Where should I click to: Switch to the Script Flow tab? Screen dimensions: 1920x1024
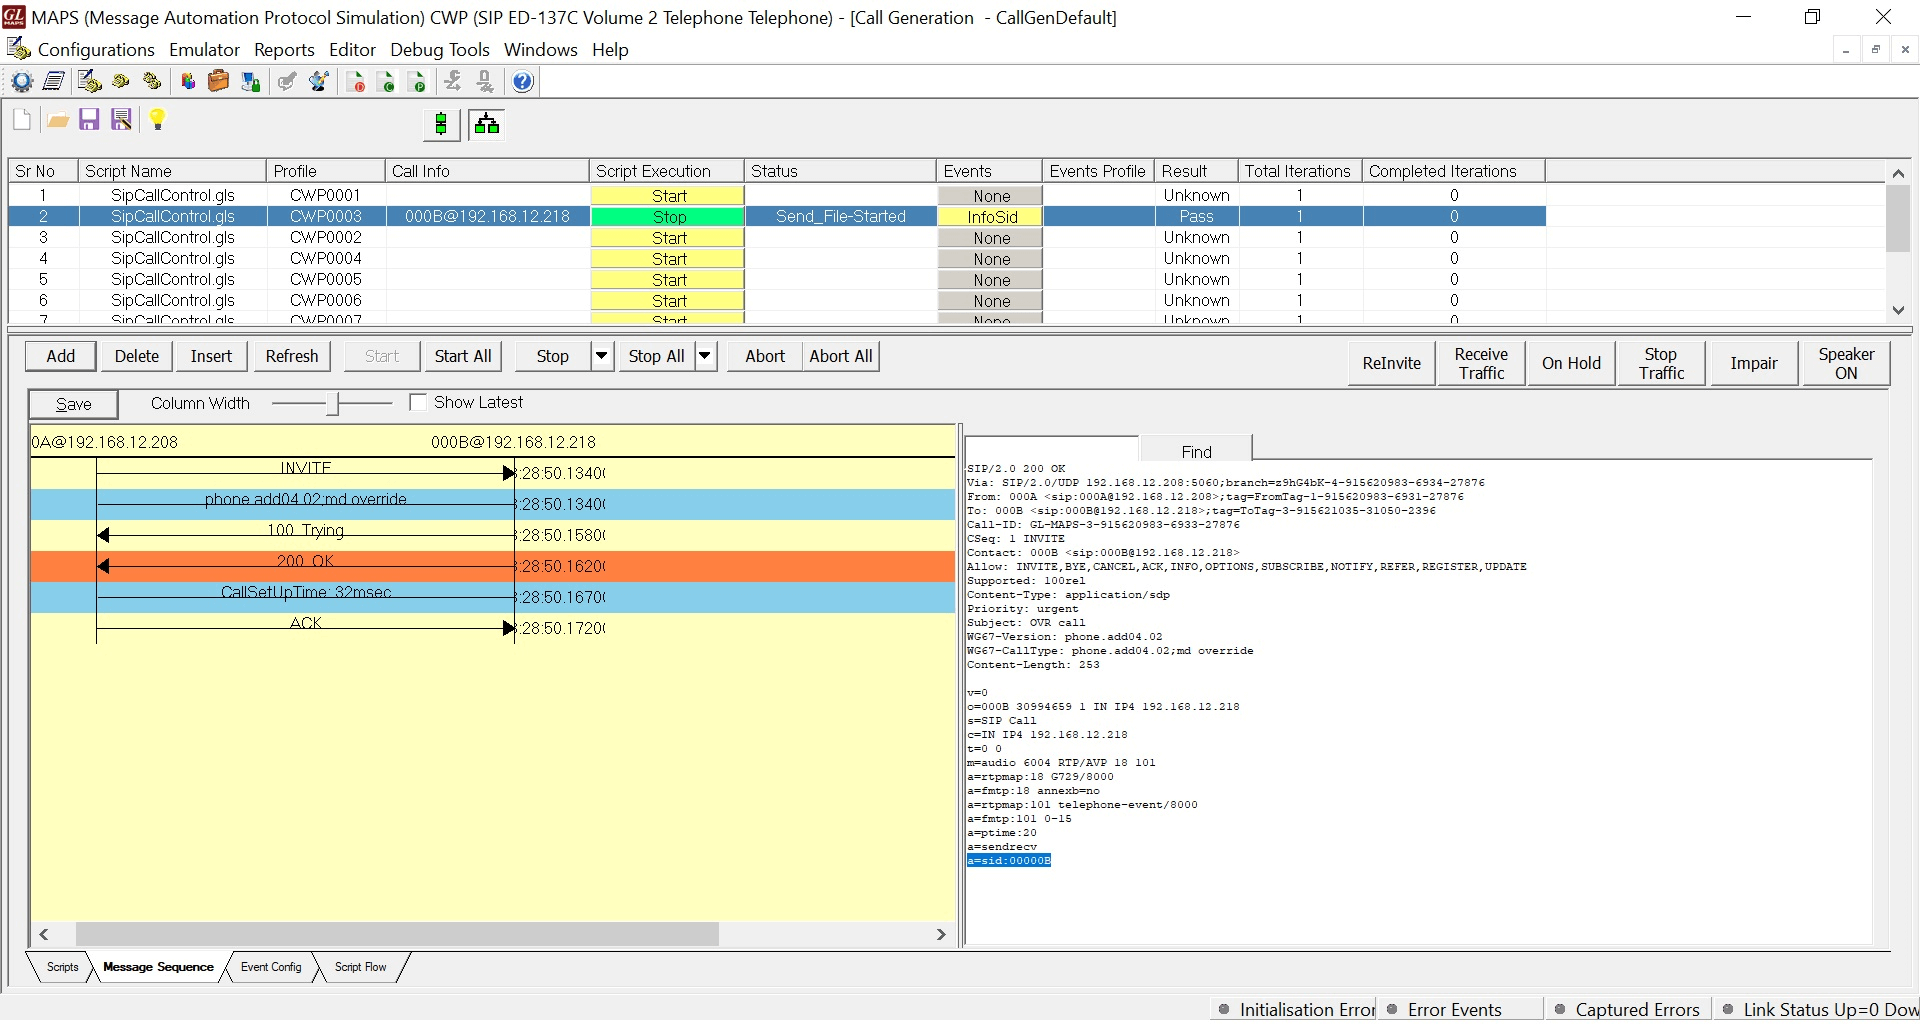point(361,967)
